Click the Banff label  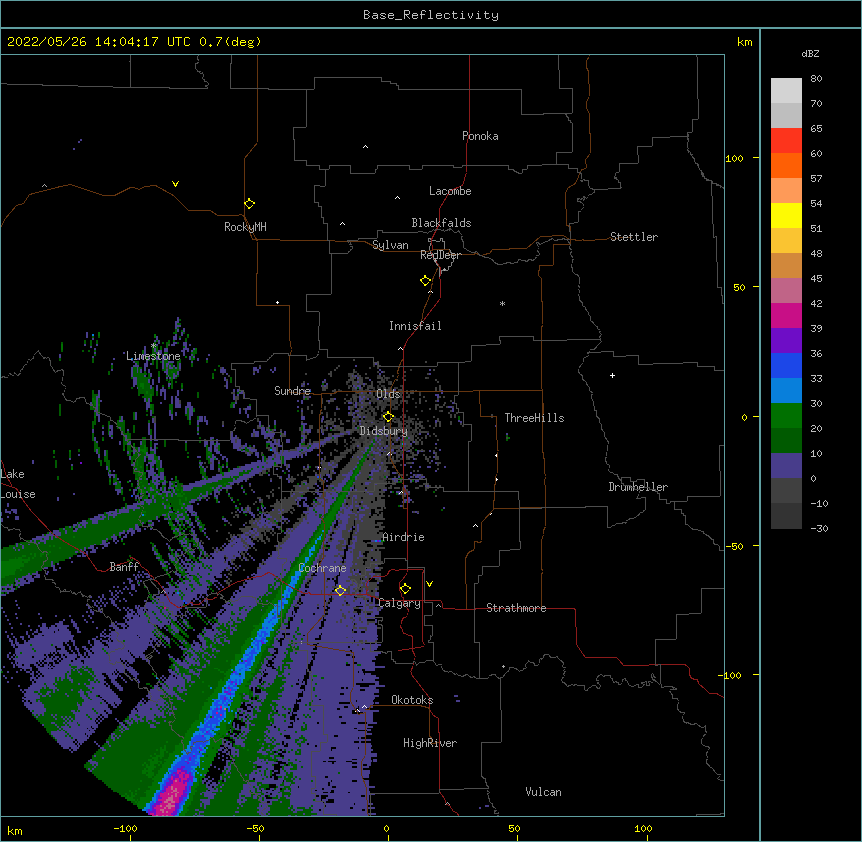(x=124, y=567)
